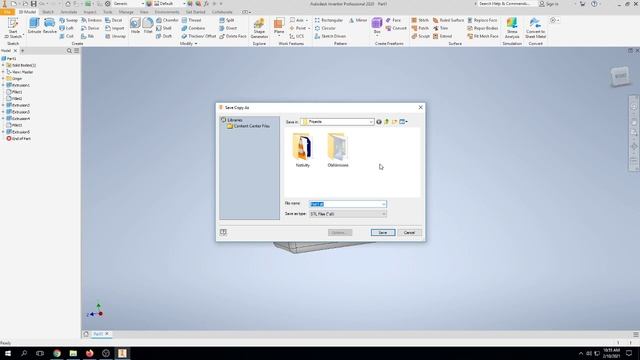Go up one folder level in dialog
Image resolution: width=640 pixels, height=360 pixels.
coord(387,122)
